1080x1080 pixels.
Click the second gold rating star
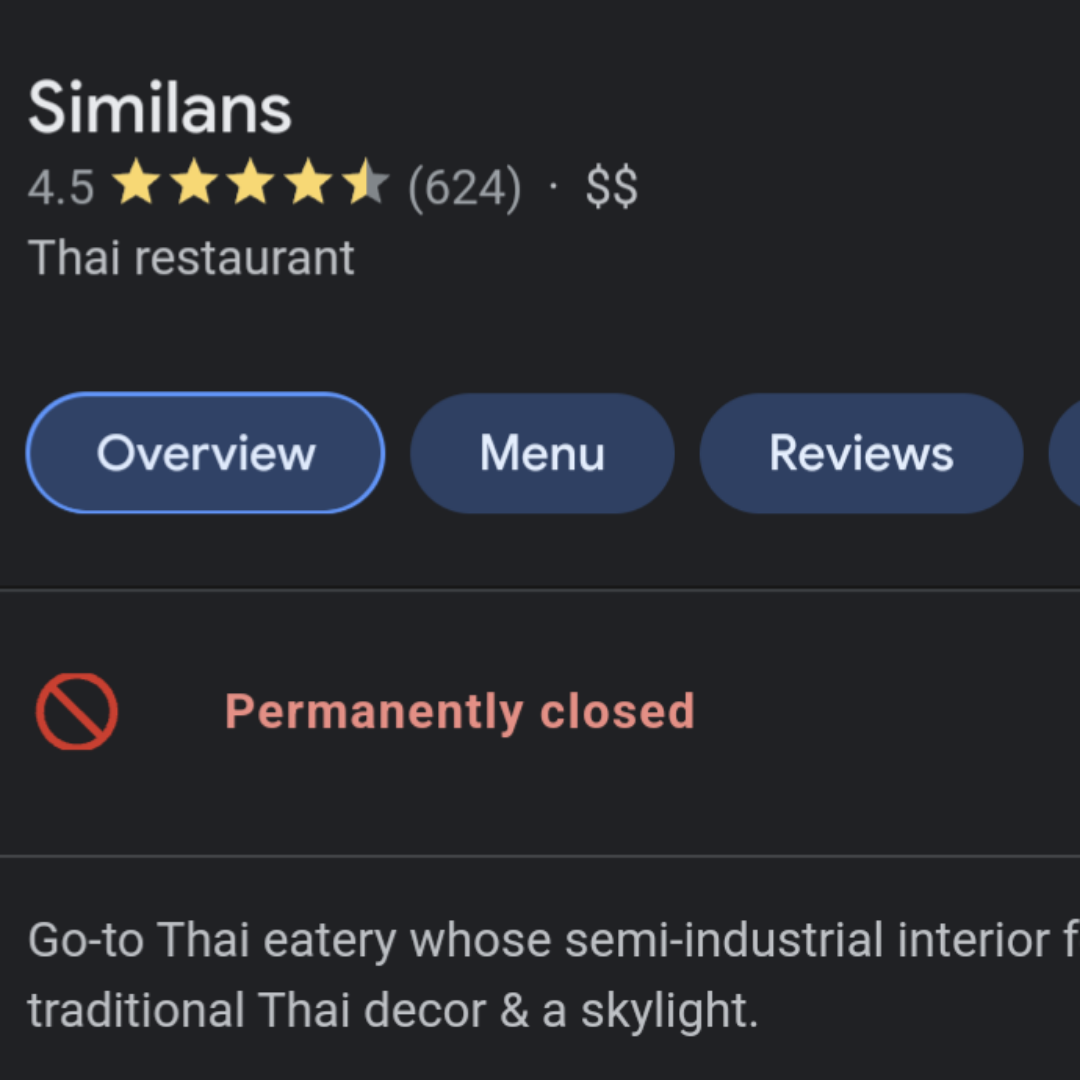(194, 185)
